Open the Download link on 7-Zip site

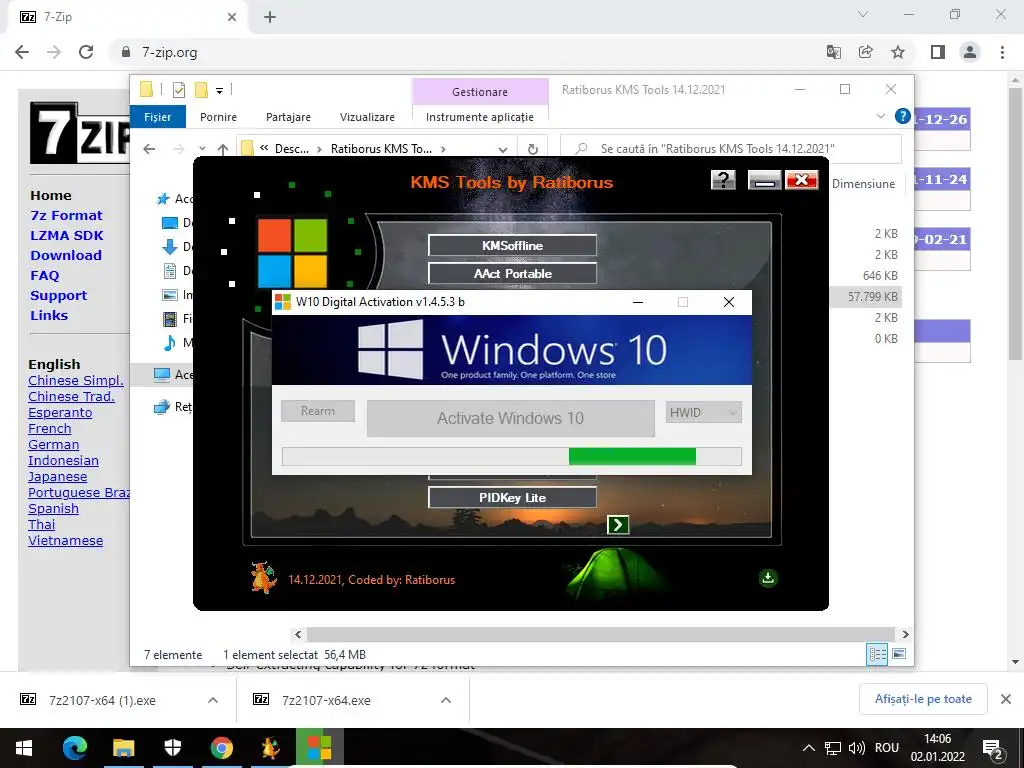66,255
